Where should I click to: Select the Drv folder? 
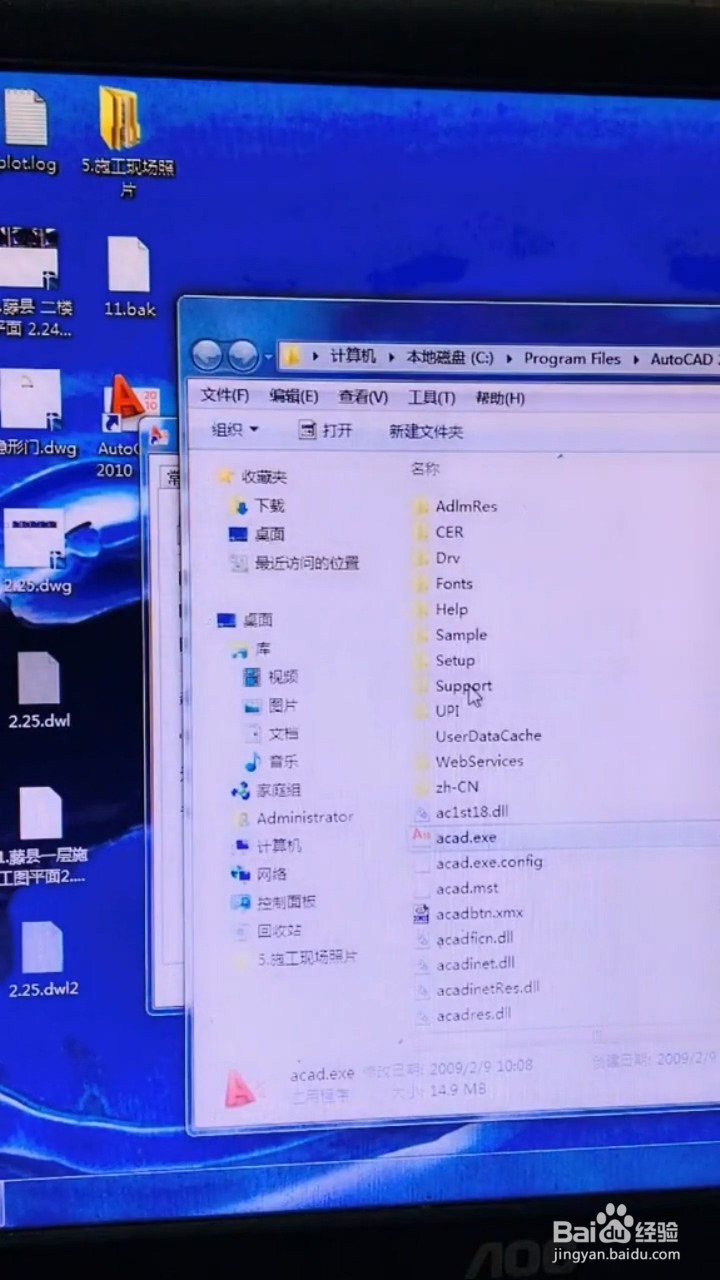436,558
